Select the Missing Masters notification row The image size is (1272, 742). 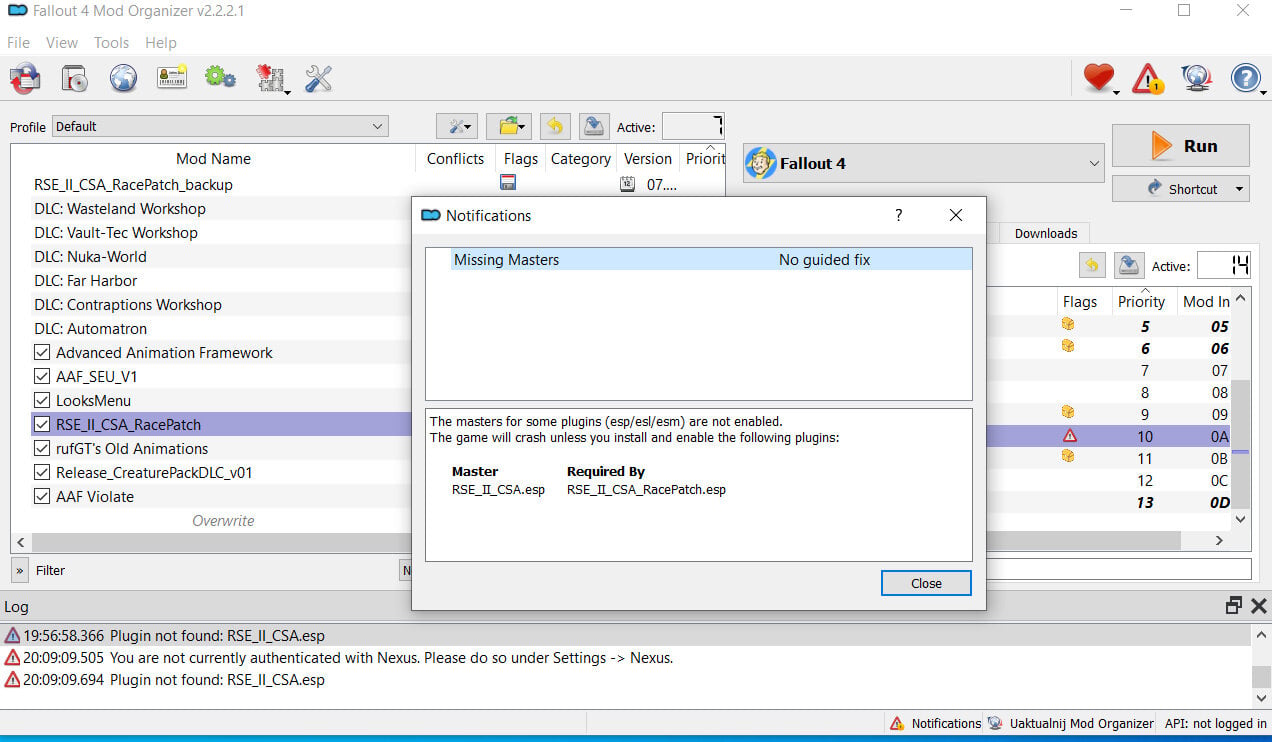(x=711, y=260)
